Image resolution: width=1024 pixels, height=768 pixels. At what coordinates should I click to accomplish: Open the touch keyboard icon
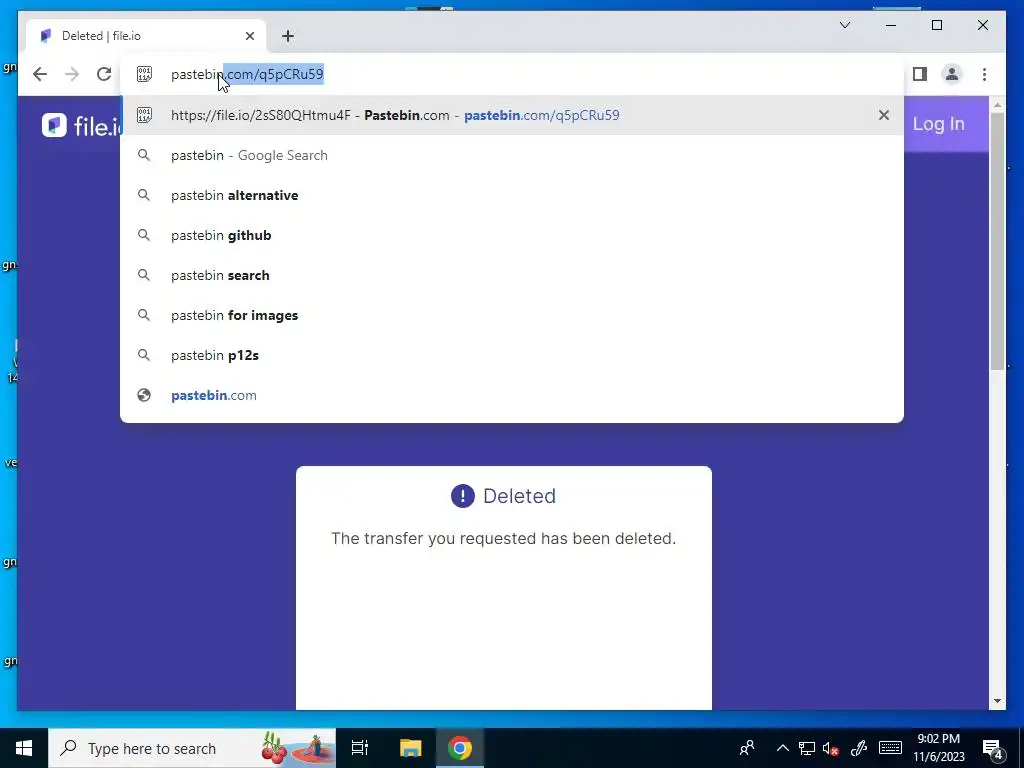pyautogui.click(x=890, y=748)
